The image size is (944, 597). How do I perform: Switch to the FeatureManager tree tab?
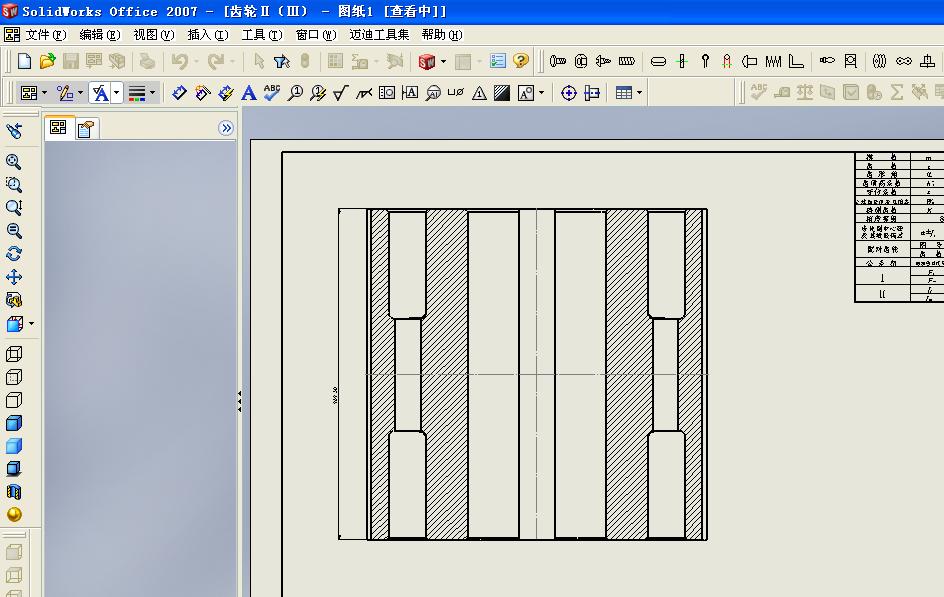[58, 128]
